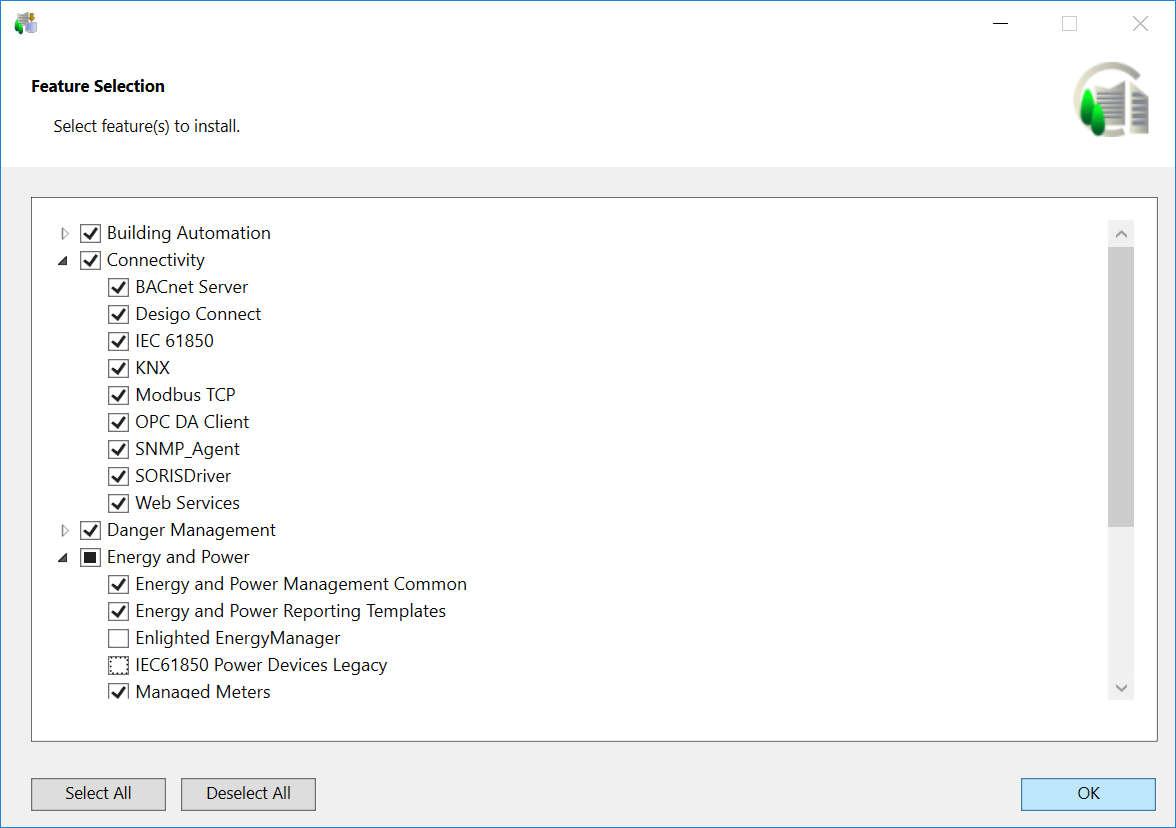Screen dimensions: 1176x828
Task: Uncheck the Desigo Connect feature
Action: click(119, 314)
